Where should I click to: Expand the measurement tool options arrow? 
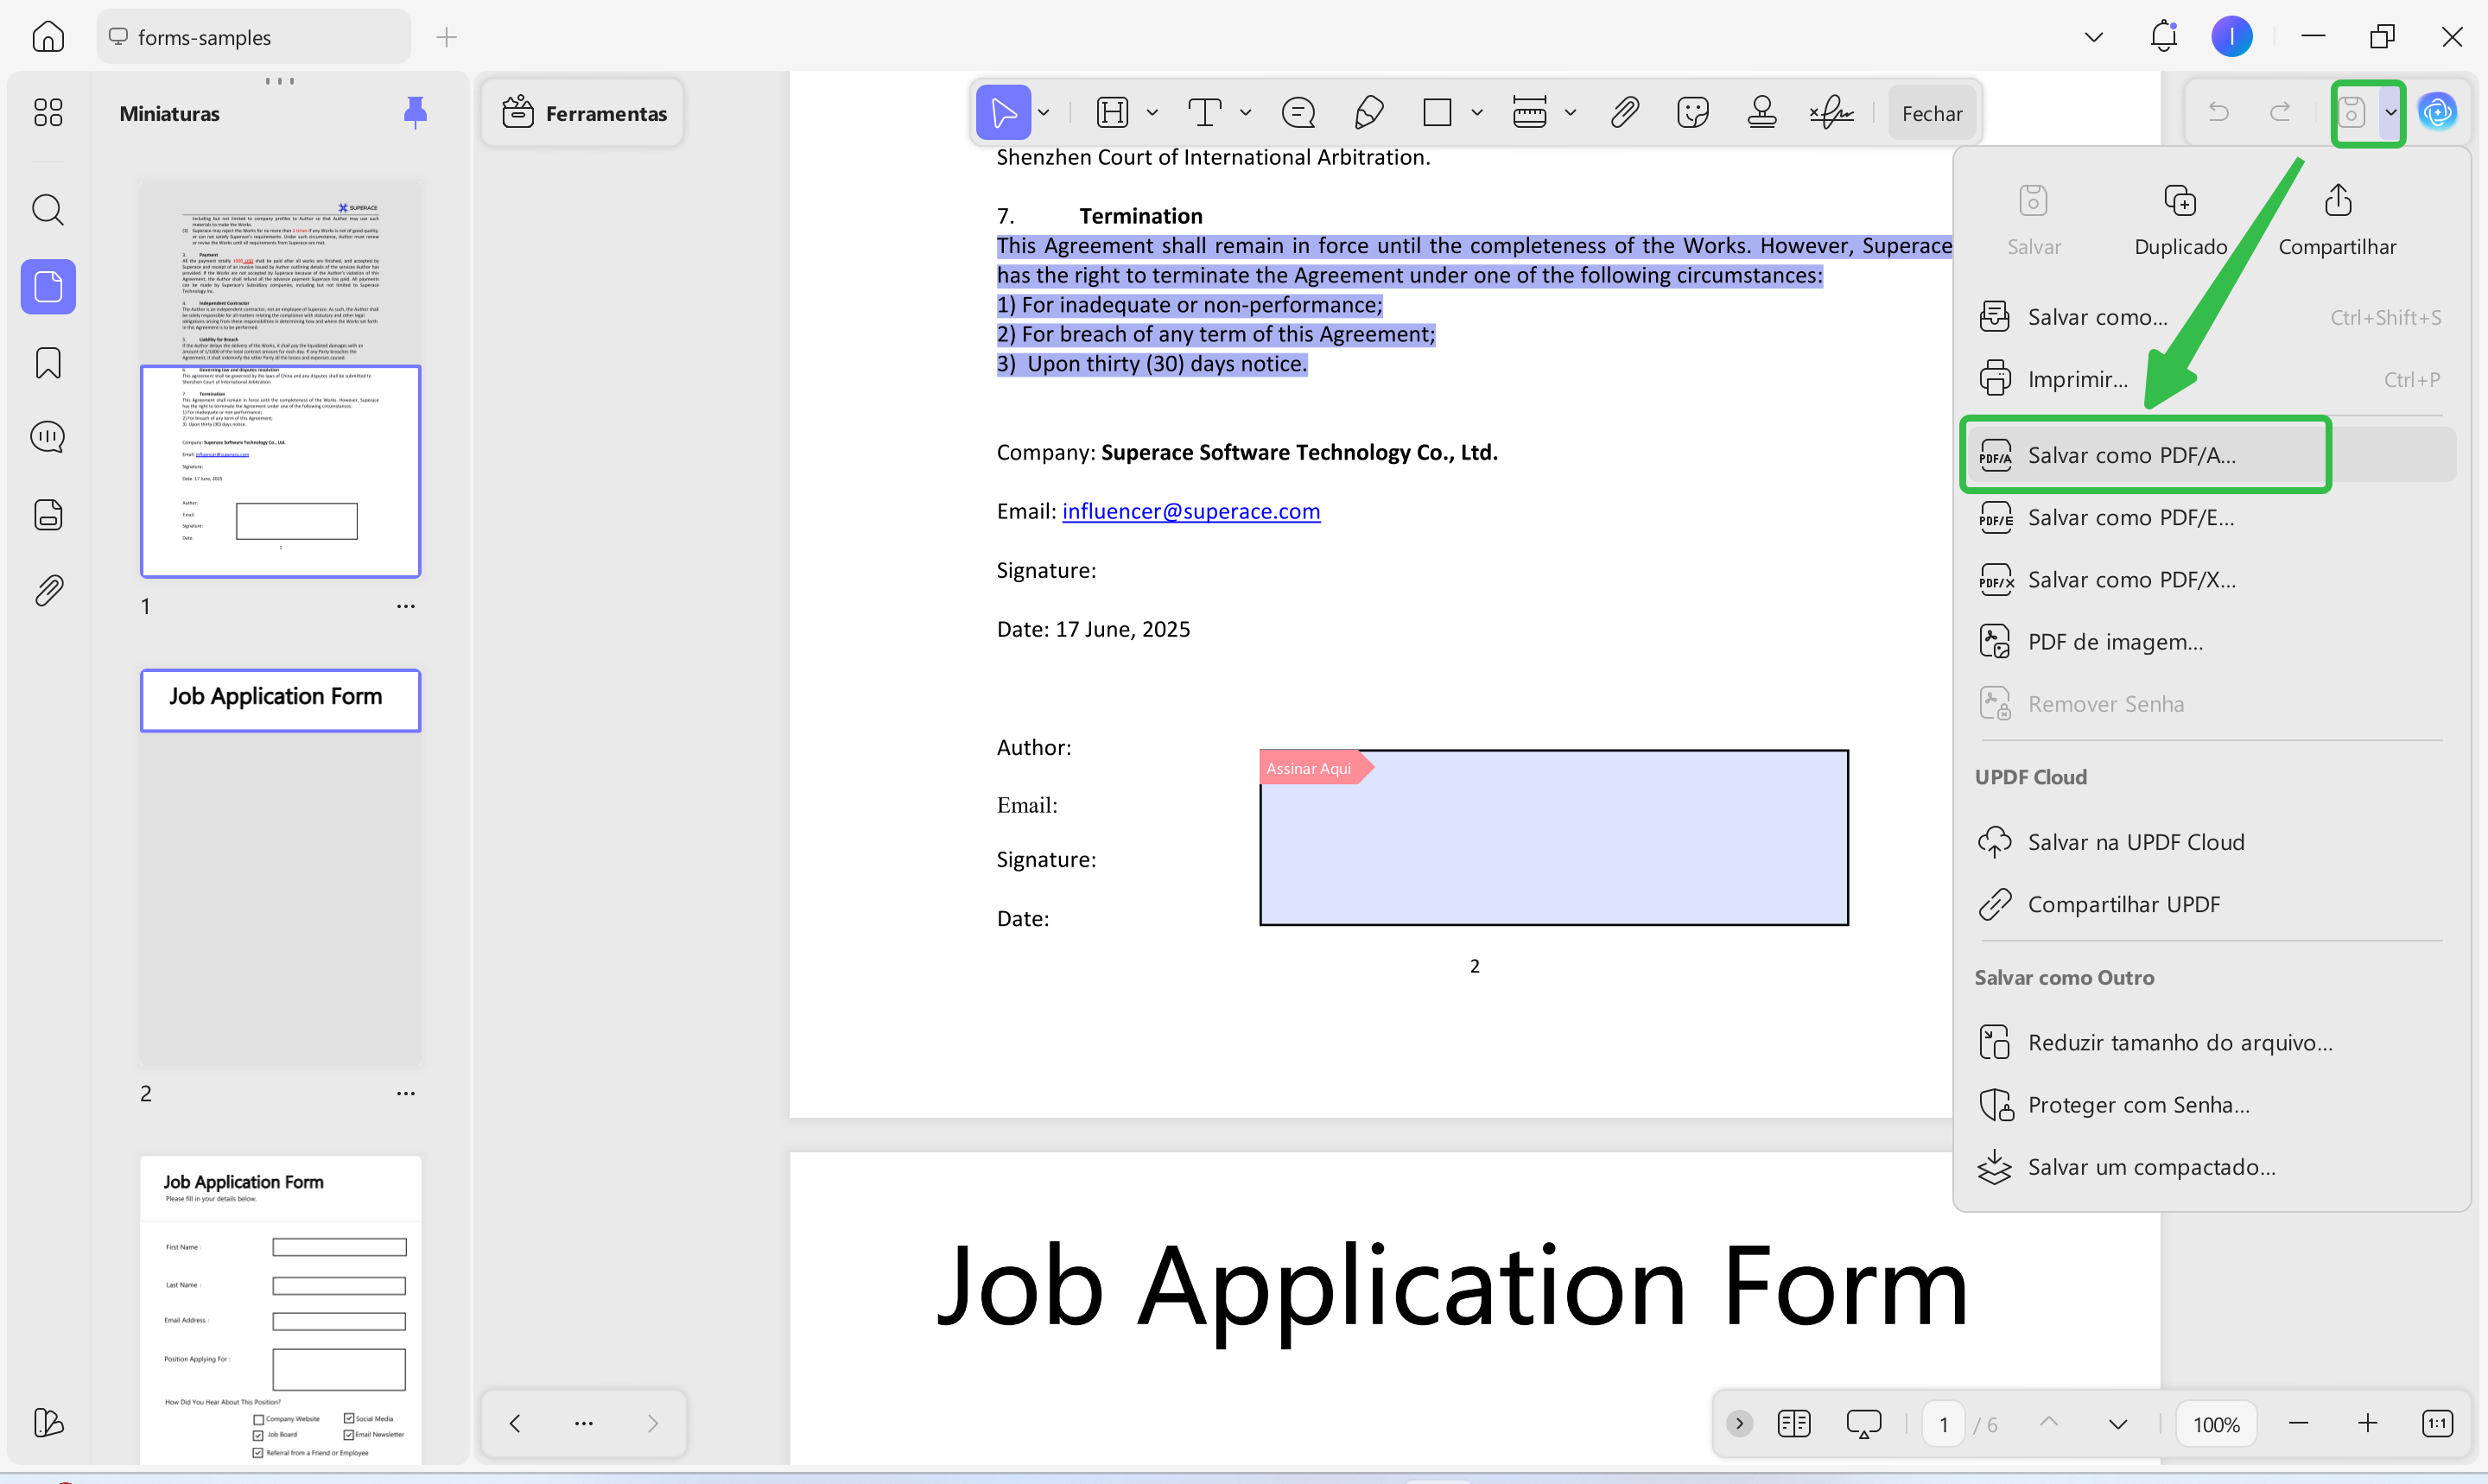pyautogui.click(x=1570, y=113)
